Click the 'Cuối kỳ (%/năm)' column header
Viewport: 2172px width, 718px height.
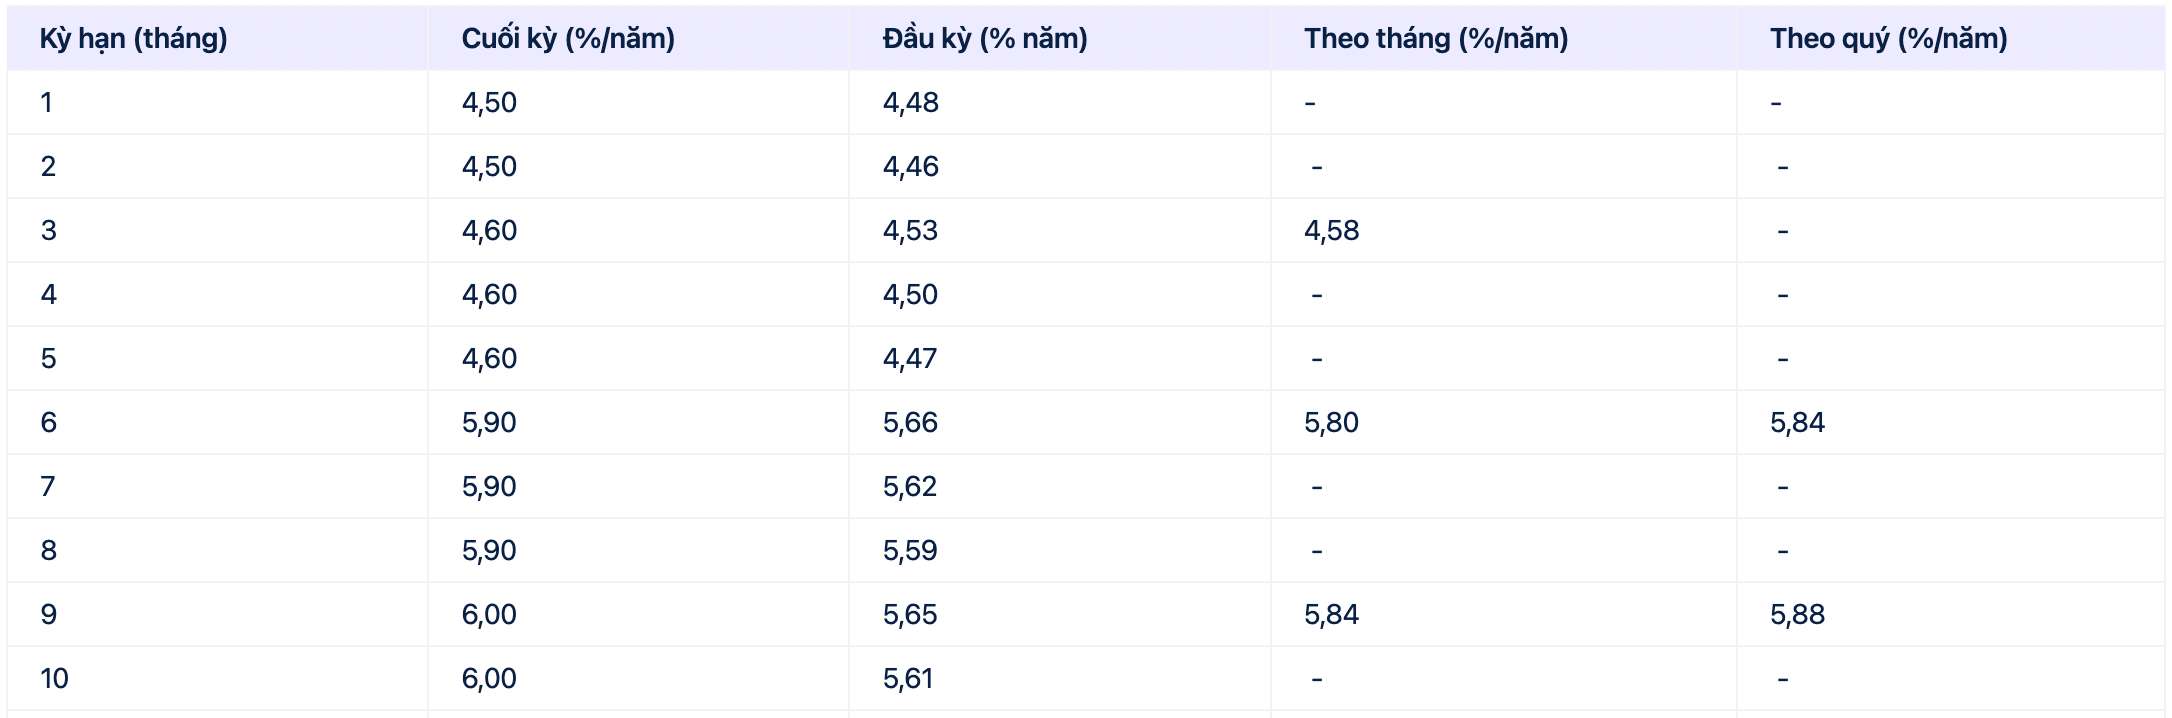(567, 39)
